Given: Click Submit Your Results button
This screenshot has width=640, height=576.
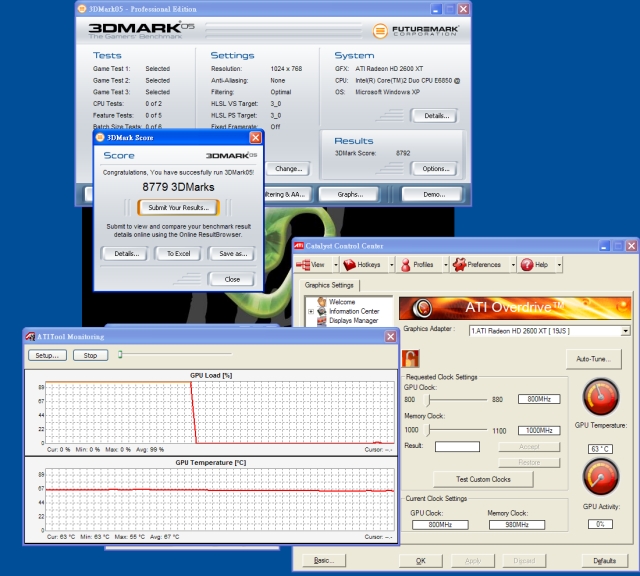Looking at the screenshot, I should point(178,207).
